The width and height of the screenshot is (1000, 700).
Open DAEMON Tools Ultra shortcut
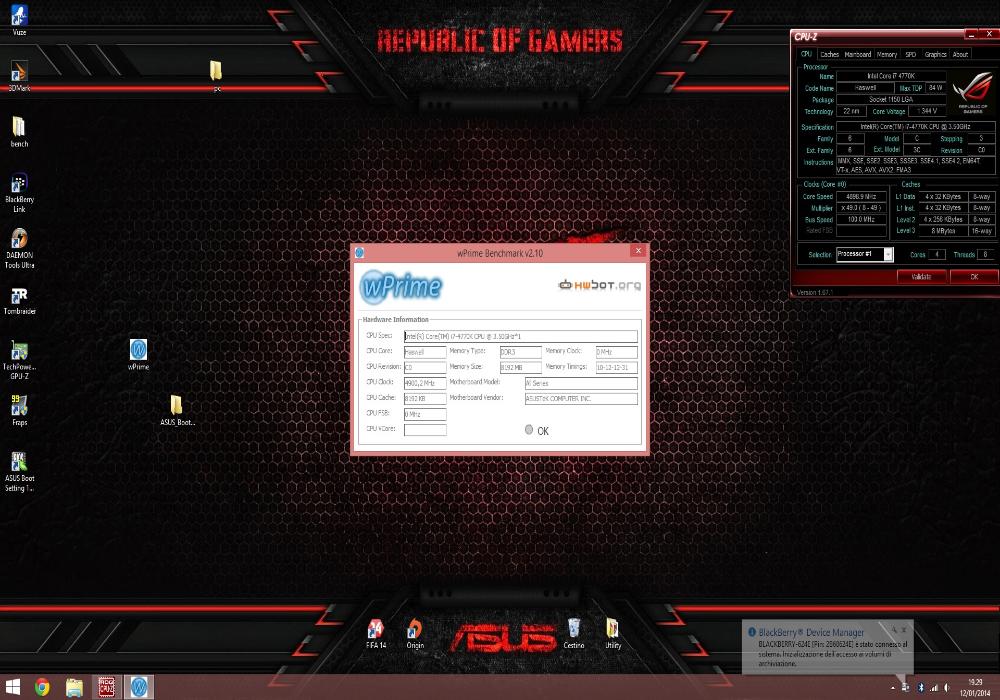(19, 247)
